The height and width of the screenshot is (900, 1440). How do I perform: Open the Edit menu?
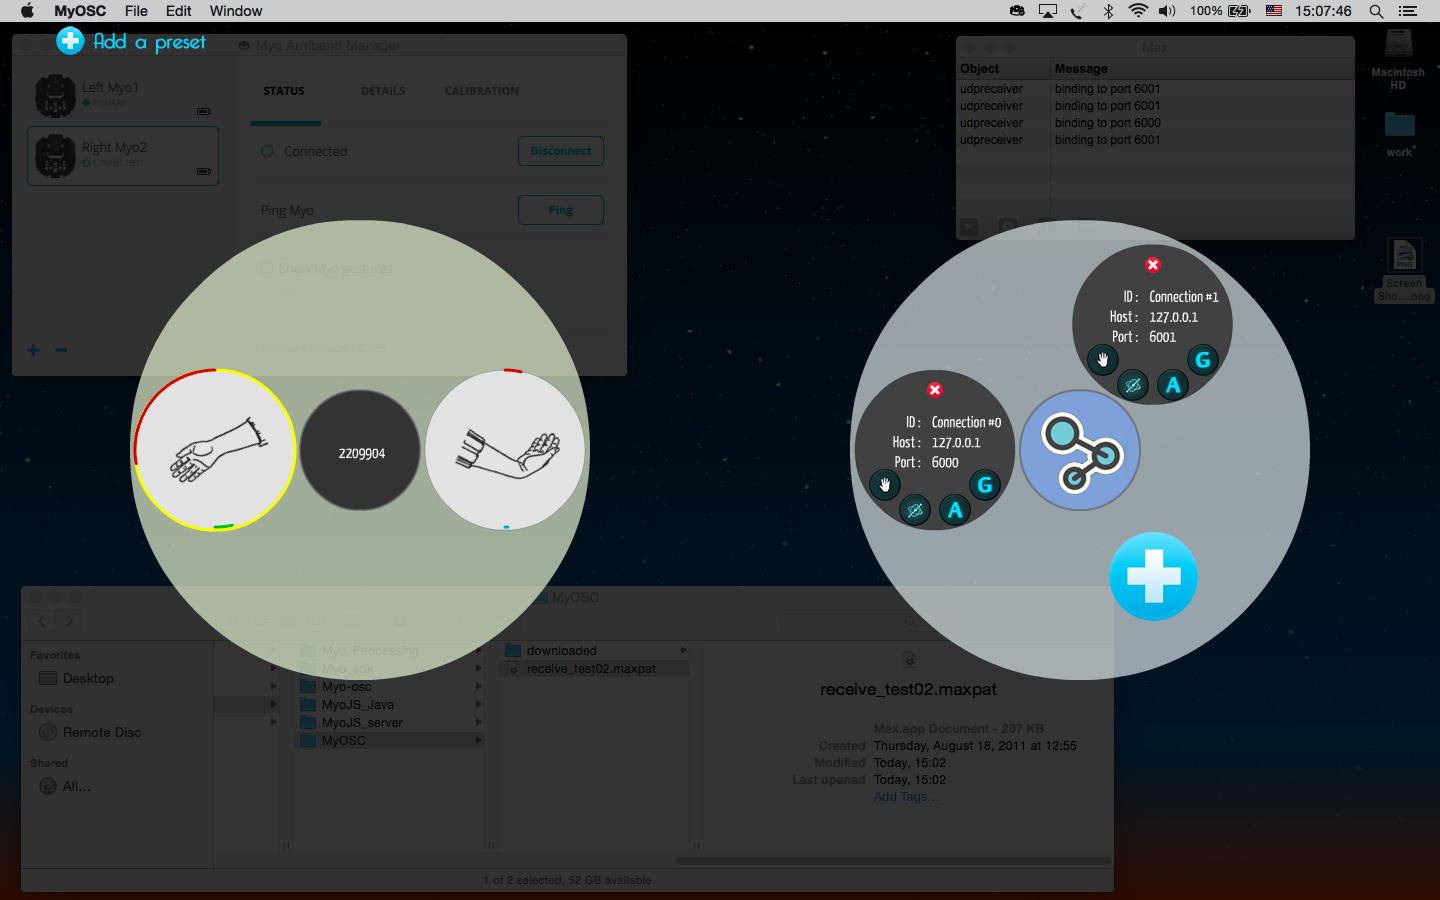click(x=179, y=11)
